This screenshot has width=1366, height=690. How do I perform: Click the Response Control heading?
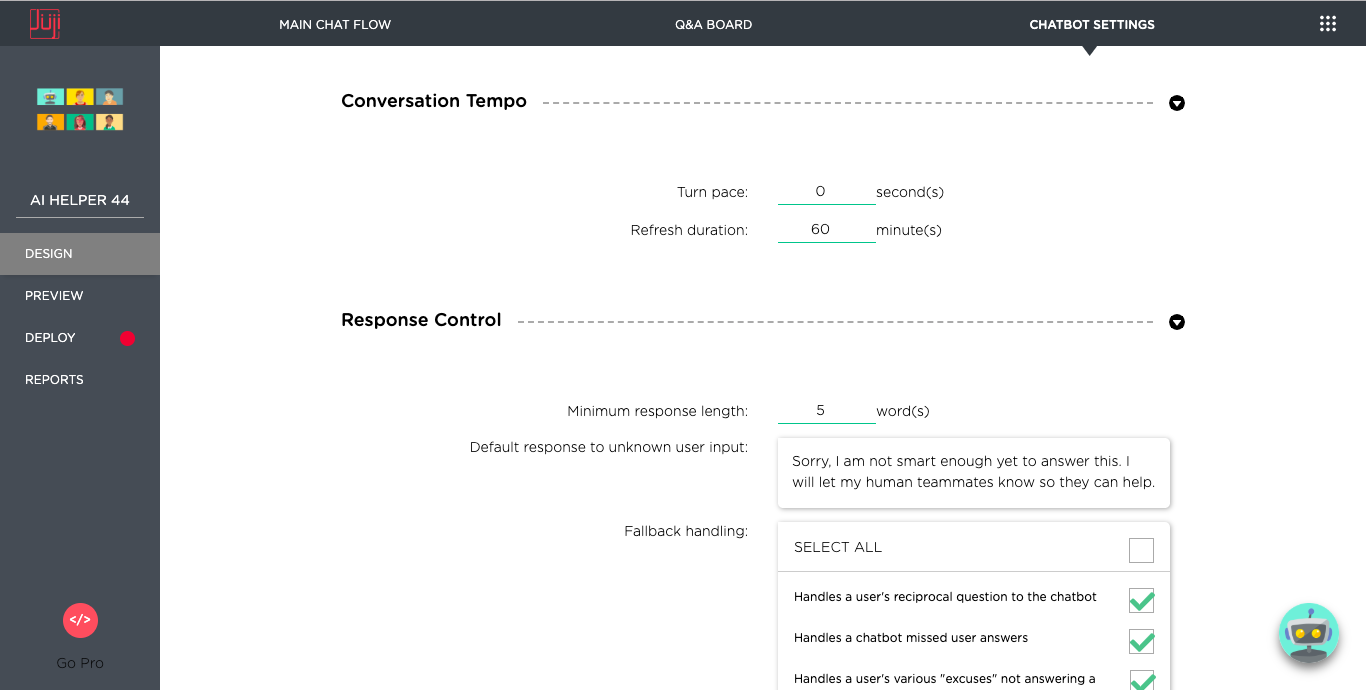coord(421,320)
